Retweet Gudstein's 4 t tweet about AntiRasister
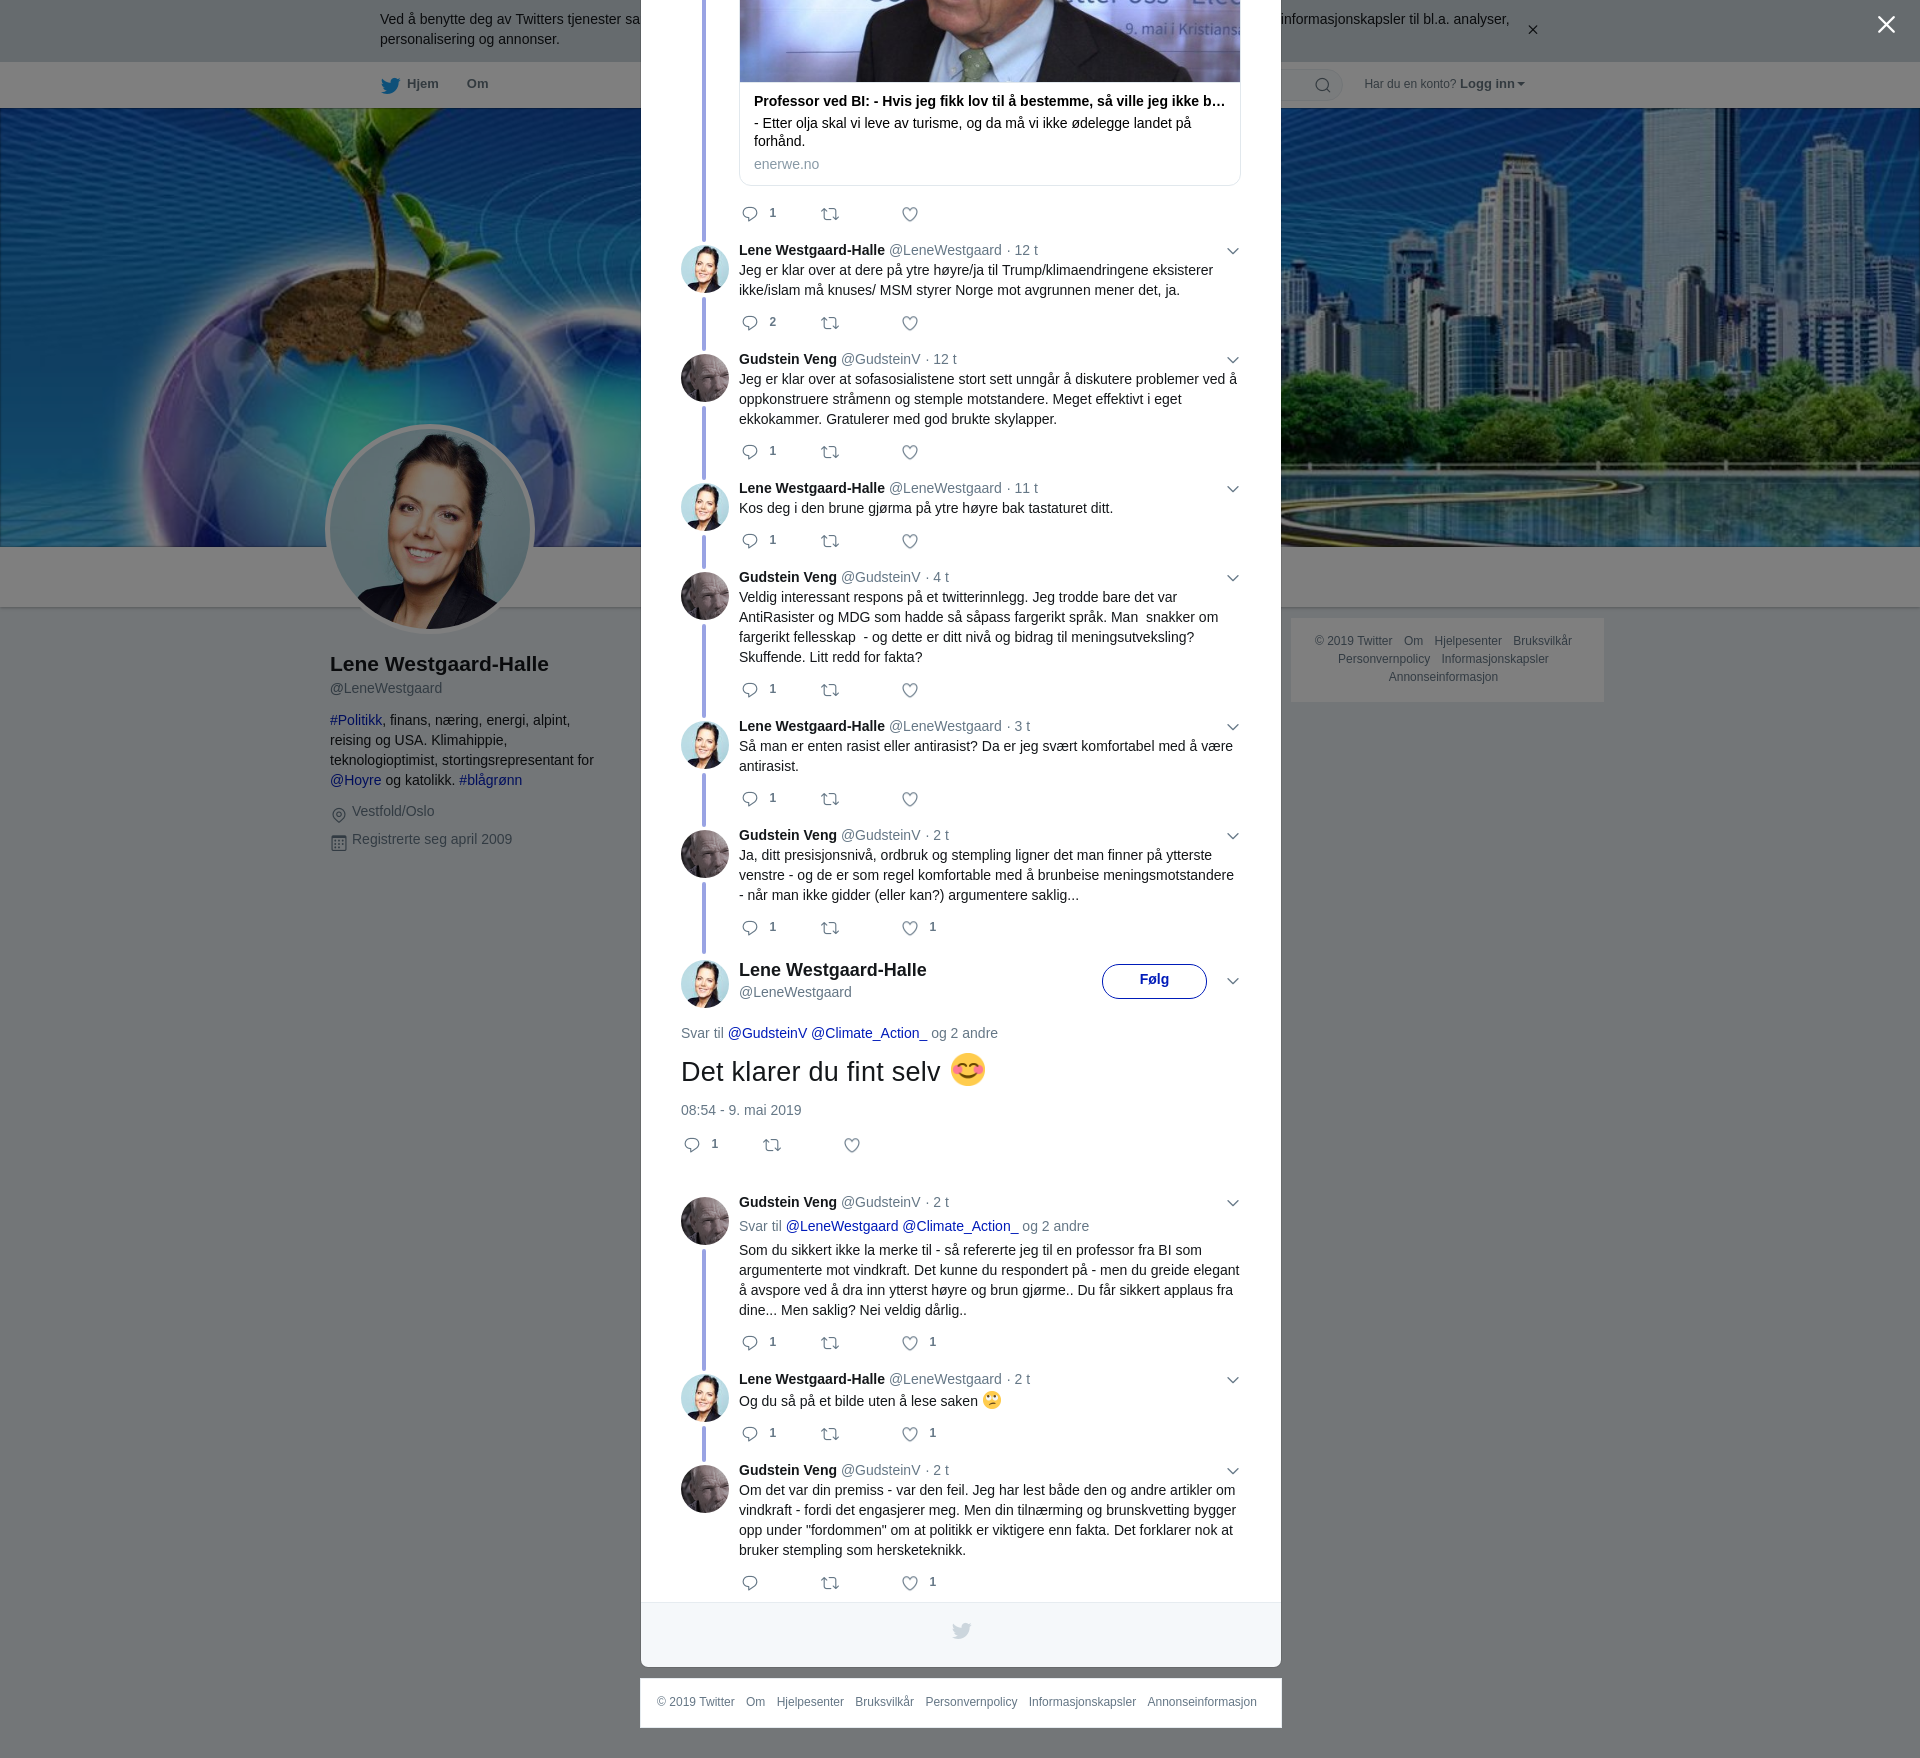The image size is (1920, 1758). click(x=830, y=690)
